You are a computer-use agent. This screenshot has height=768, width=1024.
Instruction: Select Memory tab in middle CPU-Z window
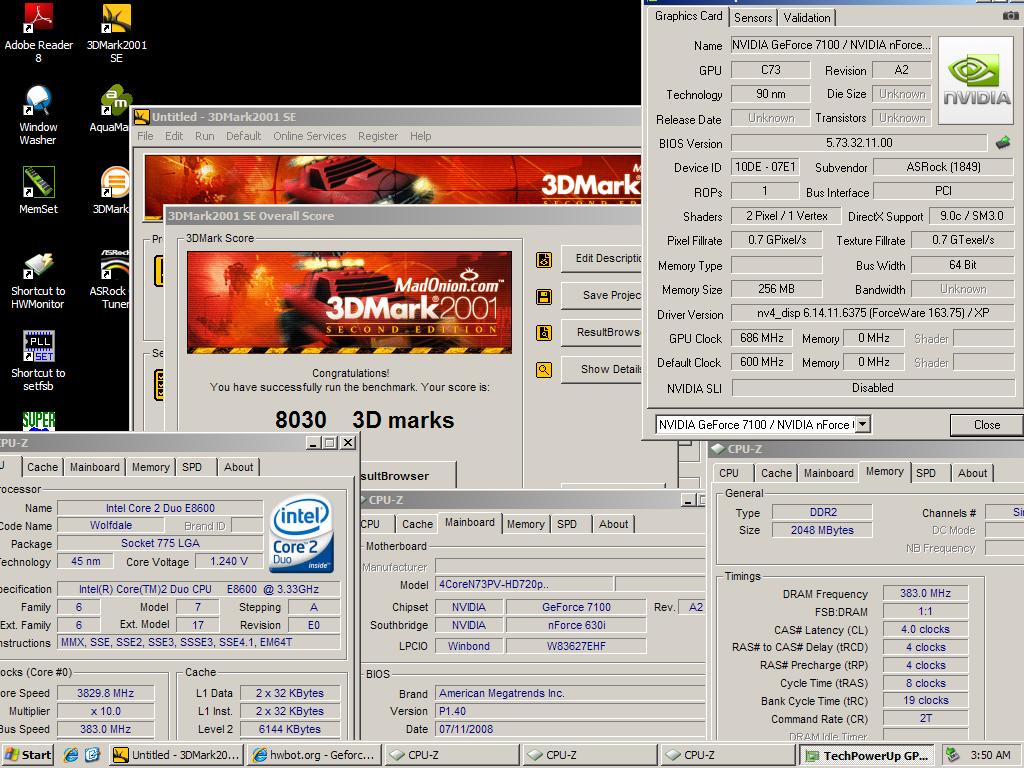[525, 524]
